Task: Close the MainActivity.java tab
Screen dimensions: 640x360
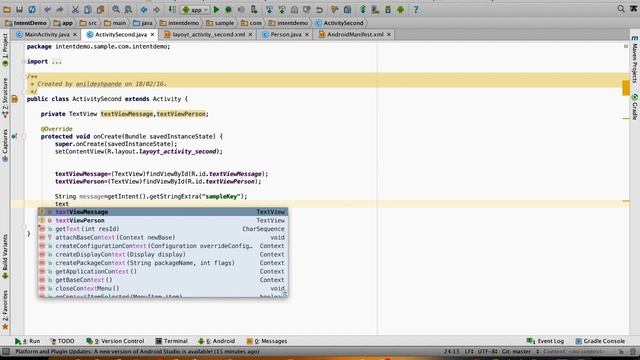Action: (75, 35)
